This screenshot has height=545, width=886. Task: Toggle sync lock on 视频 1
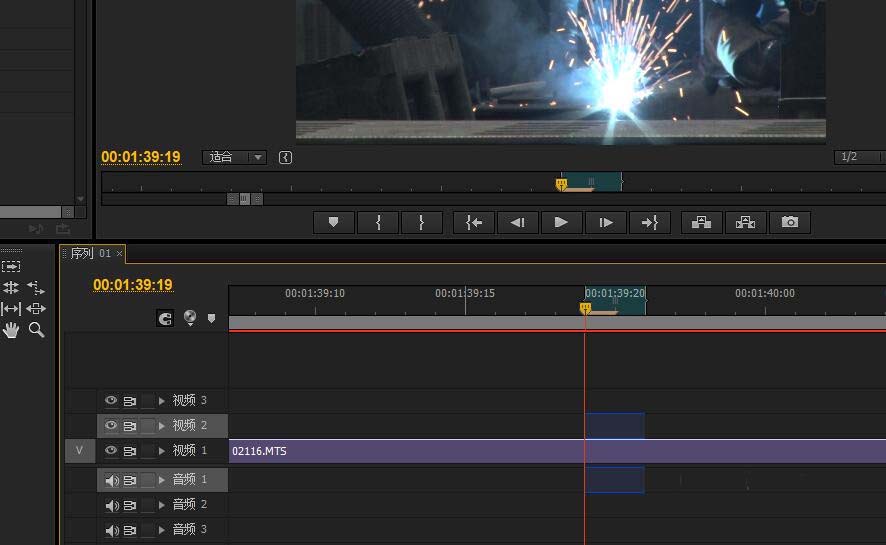click(x=130, y=451)
